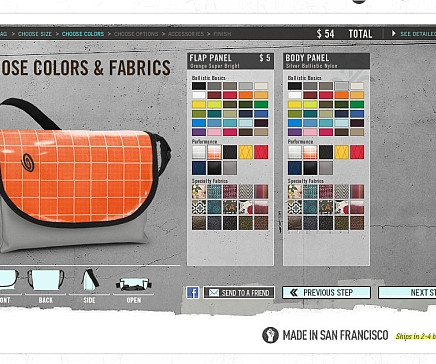Click the Send to a Friend envelope button
436x364 pixels.
tap(239, 293)
